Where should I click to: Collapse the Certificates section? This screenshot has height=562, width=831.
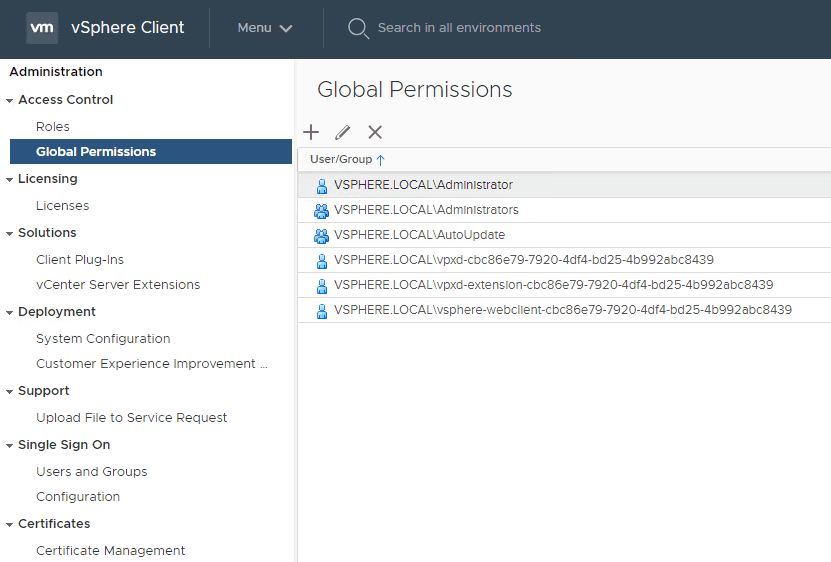pos(10,524)
